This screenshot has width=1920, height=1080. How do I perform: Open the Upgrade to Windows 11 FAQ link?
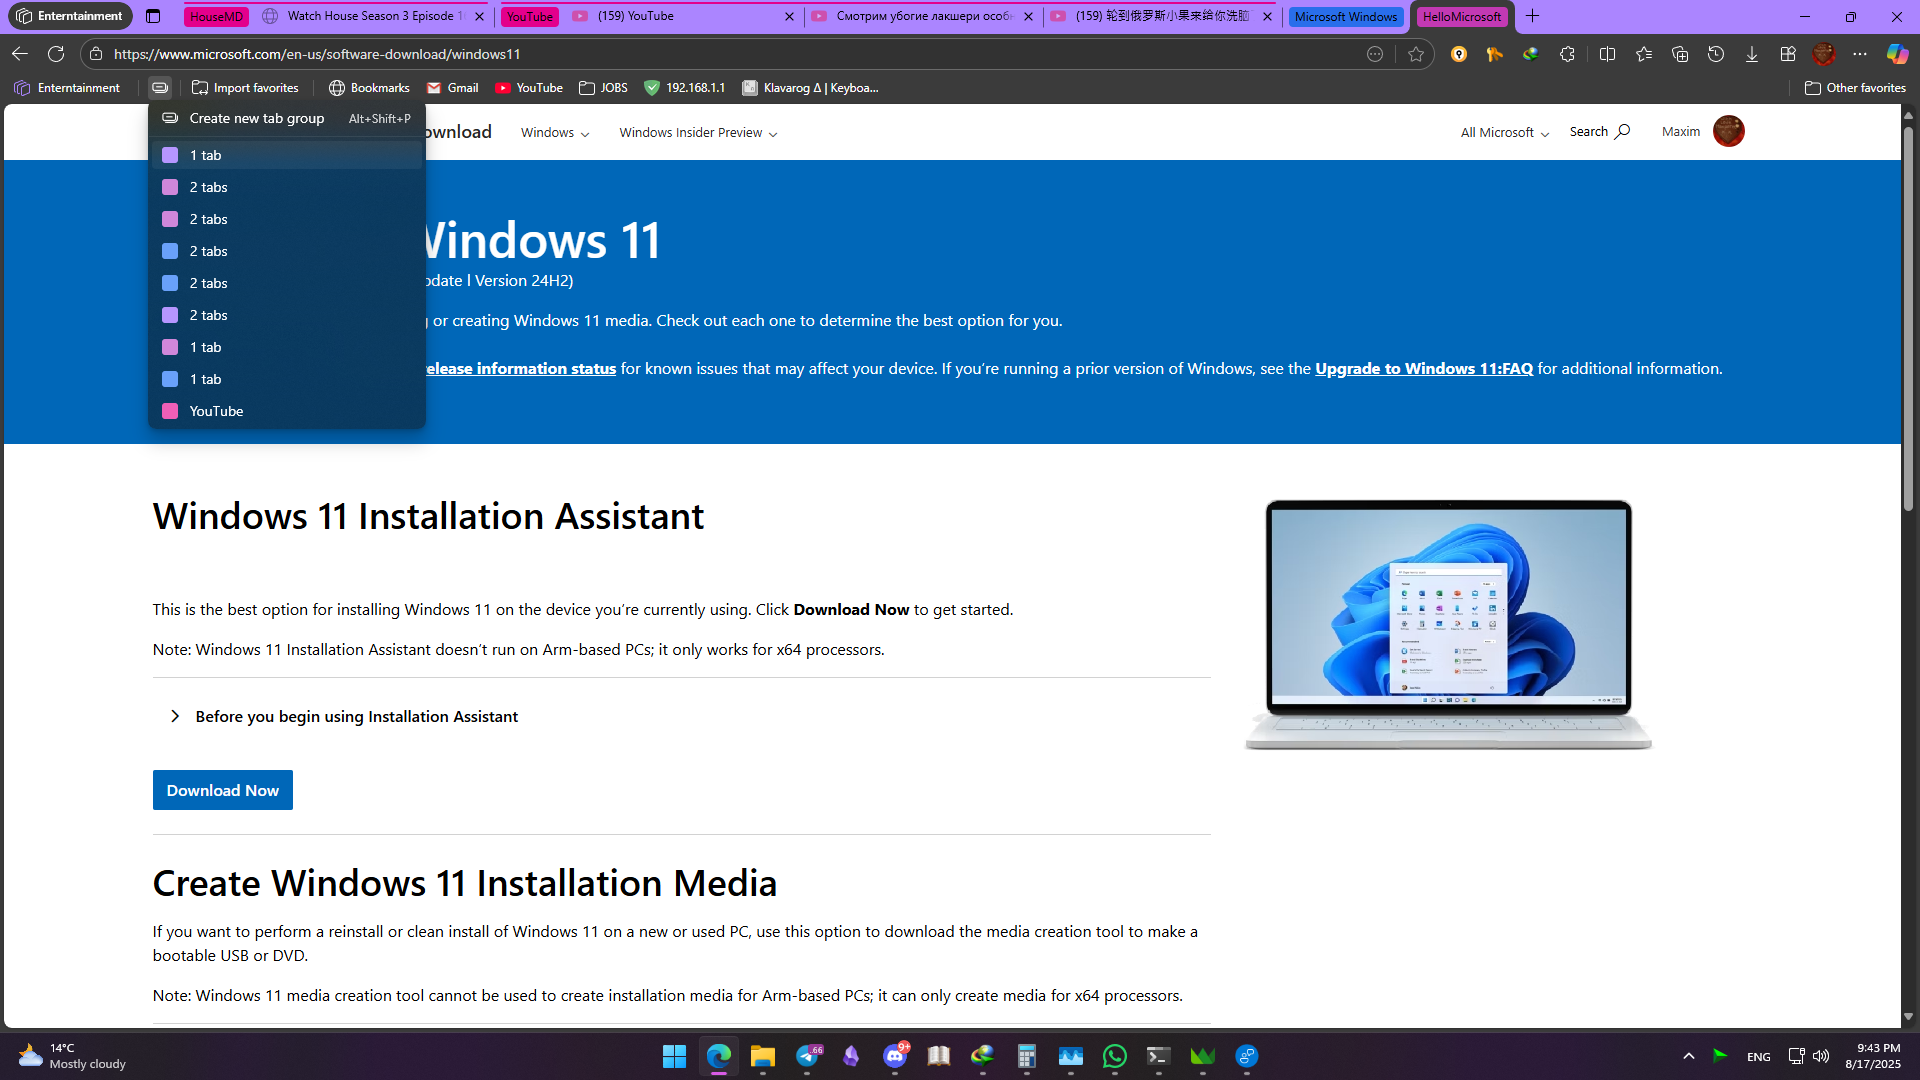click(1423, 368)
